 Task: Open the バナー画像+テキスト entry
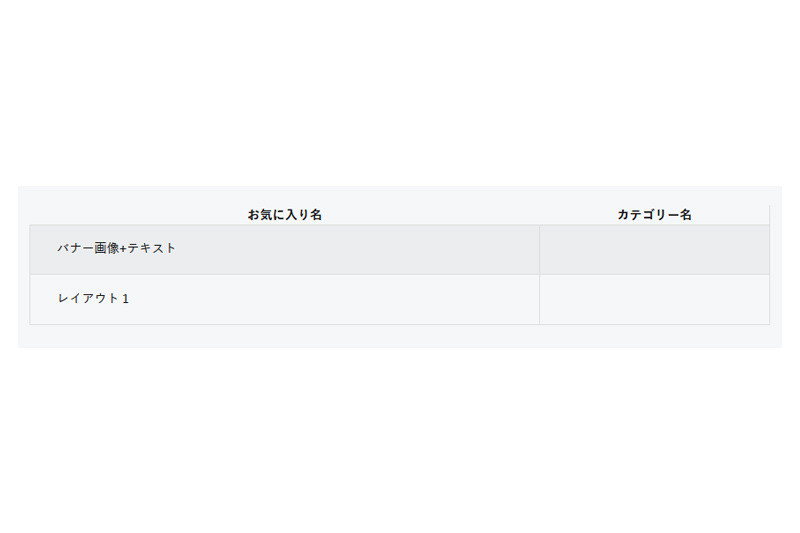tap(116, 249)
